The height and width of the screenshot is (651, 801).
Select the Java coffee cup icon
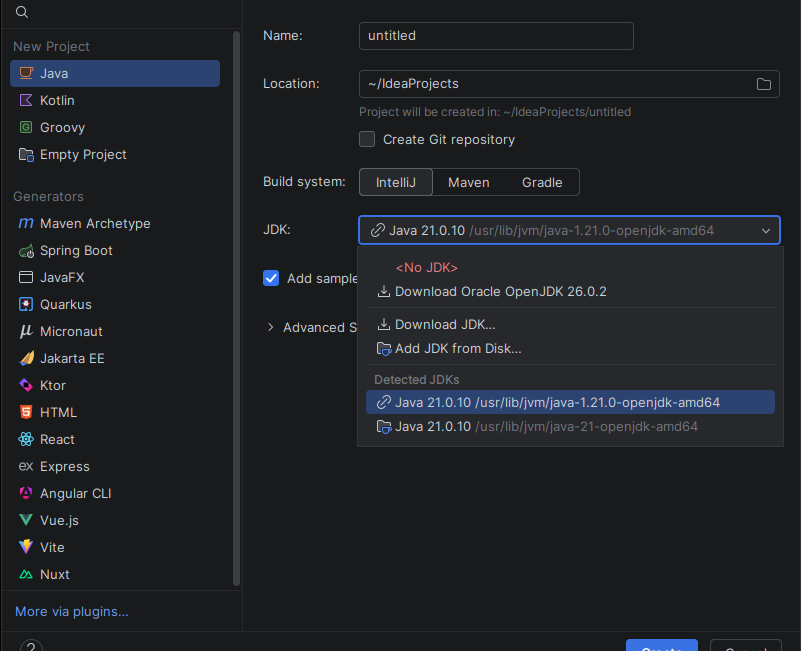click(x=26, y=73)
